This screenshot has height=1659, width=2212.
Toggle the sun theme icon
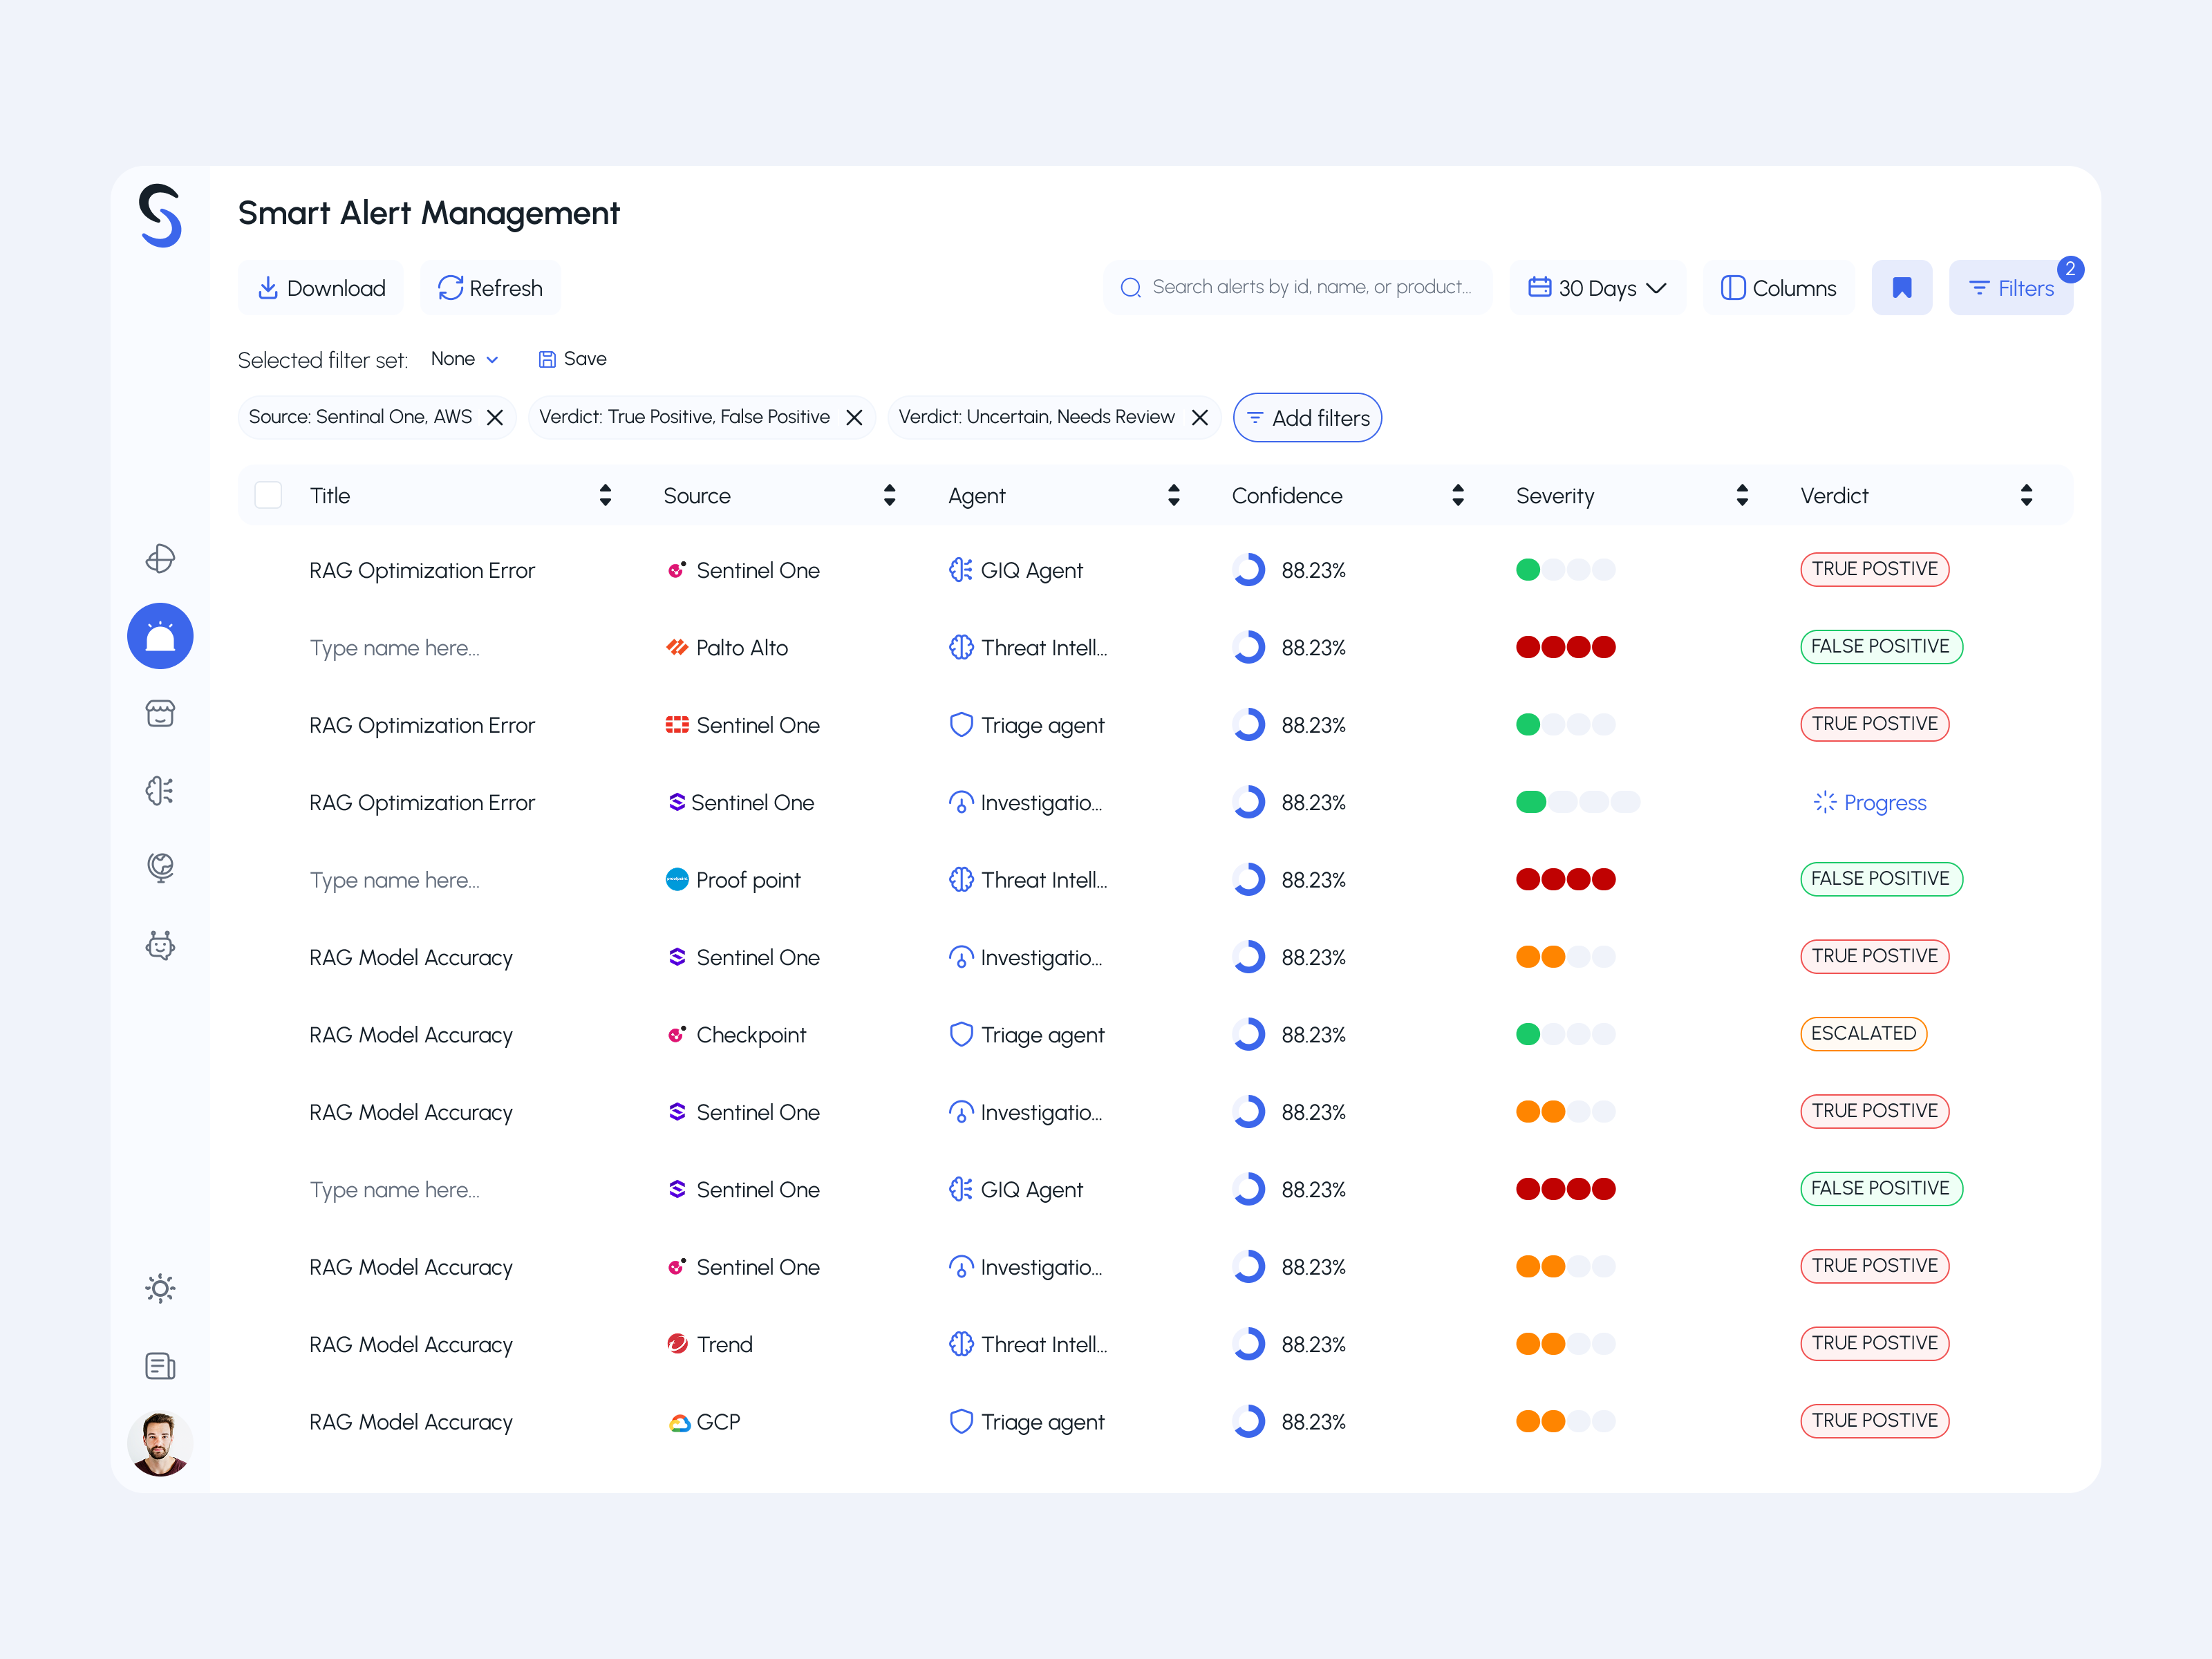click(160, 1288)
